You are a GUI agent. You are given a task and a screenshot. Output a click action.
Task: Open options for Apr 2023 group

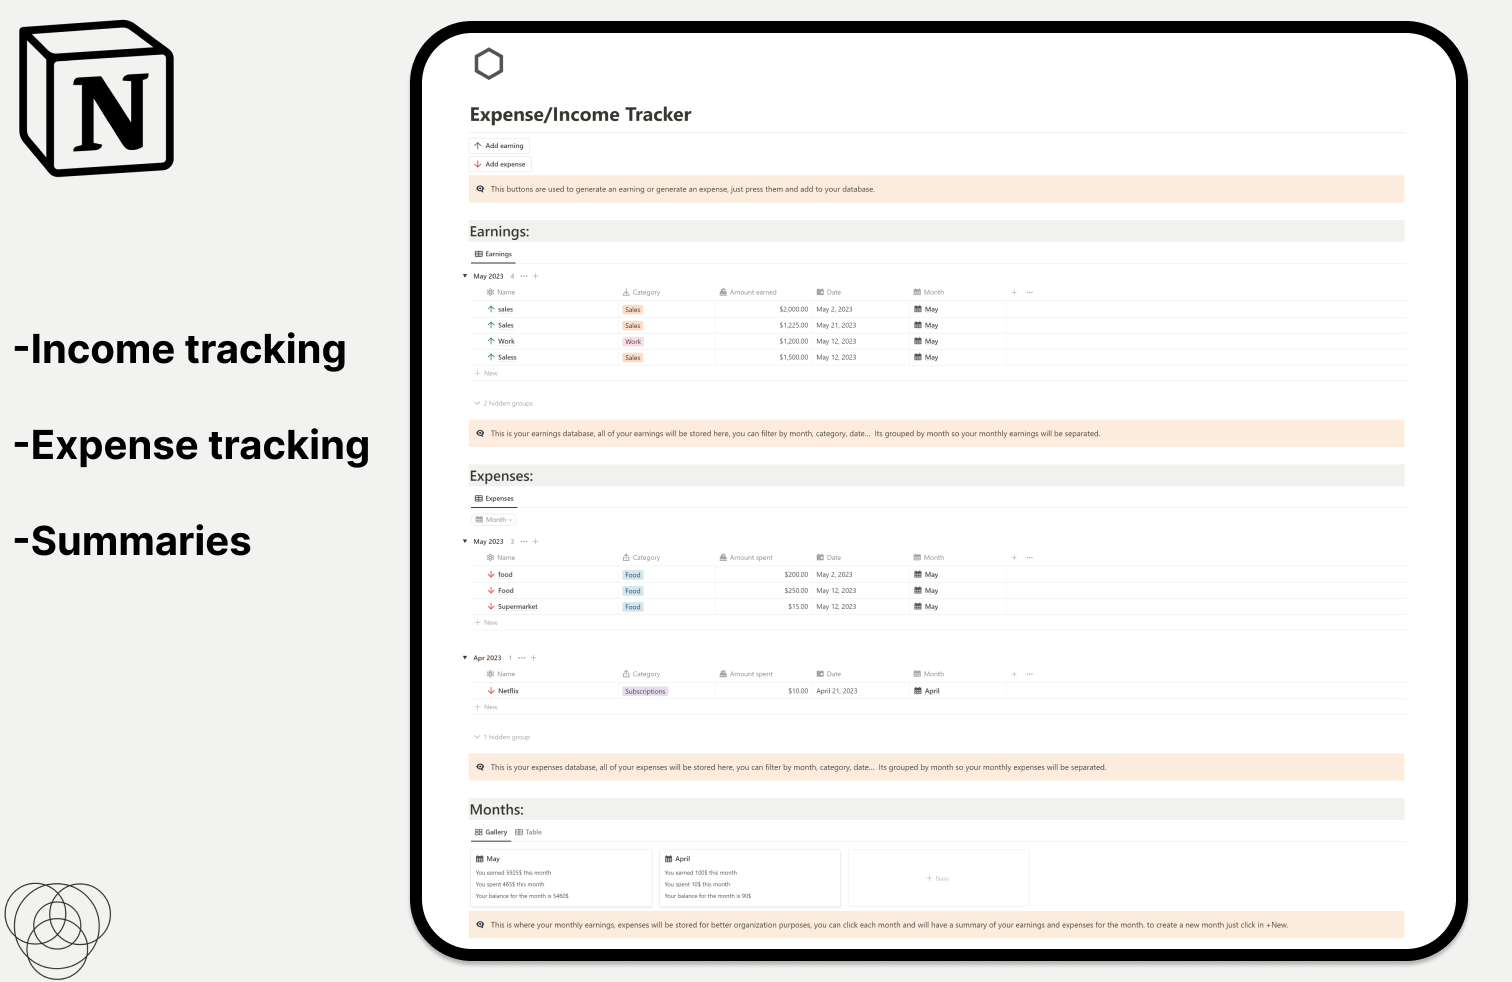pyautogui.click(x=521, y=658)
